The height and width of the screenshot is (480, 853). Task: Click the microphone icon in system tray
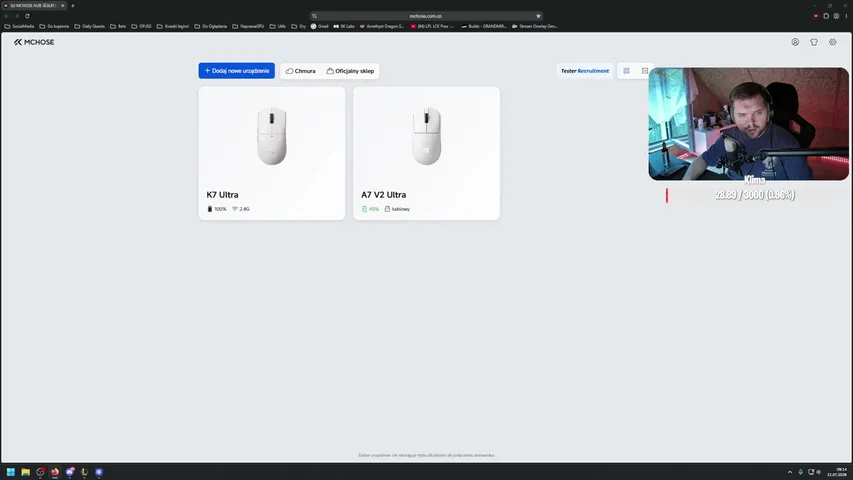[800, 472]
